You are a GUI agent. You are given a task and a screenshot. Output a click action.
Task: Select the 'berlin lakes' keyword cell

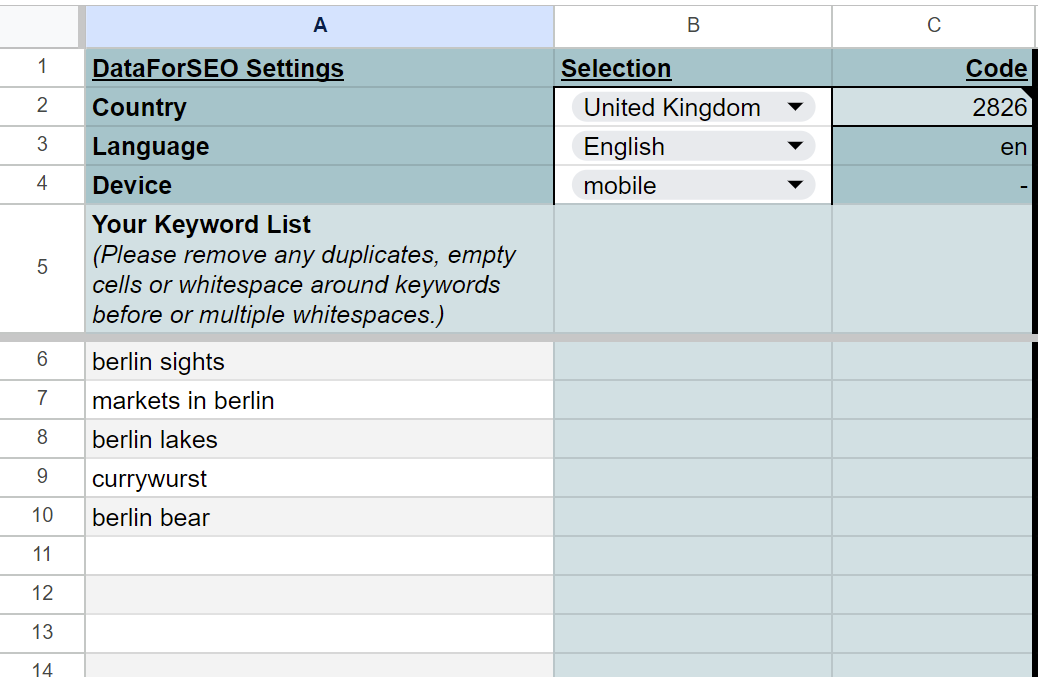tap(320, 439)
